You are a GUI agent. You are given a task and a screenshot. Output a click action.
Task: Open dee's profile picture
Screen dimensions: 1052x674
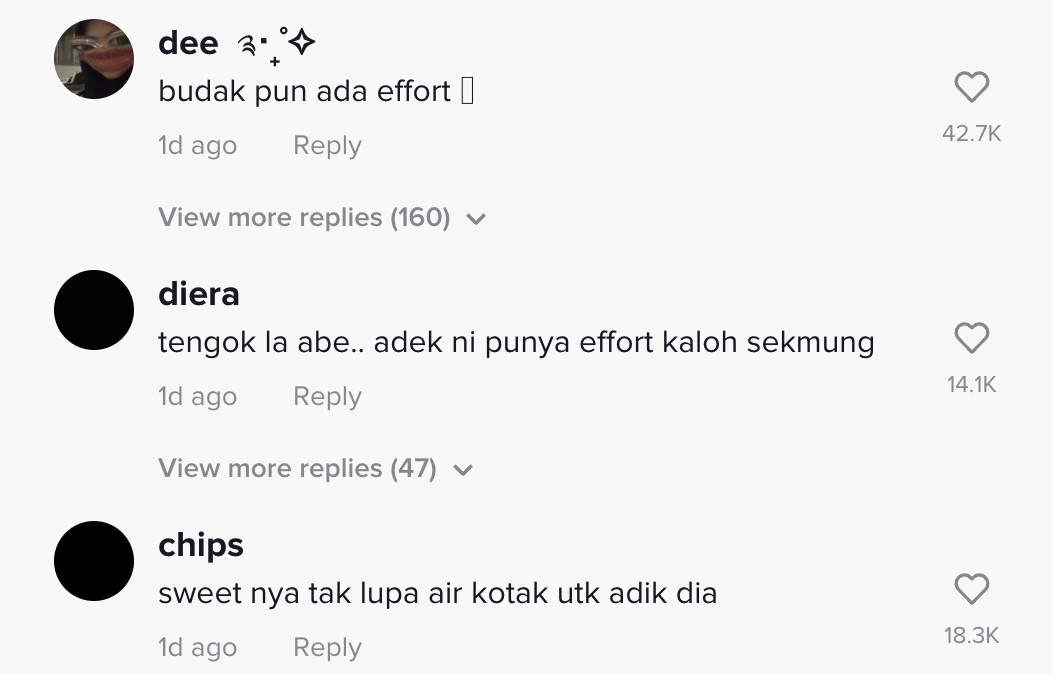(93, 59)
